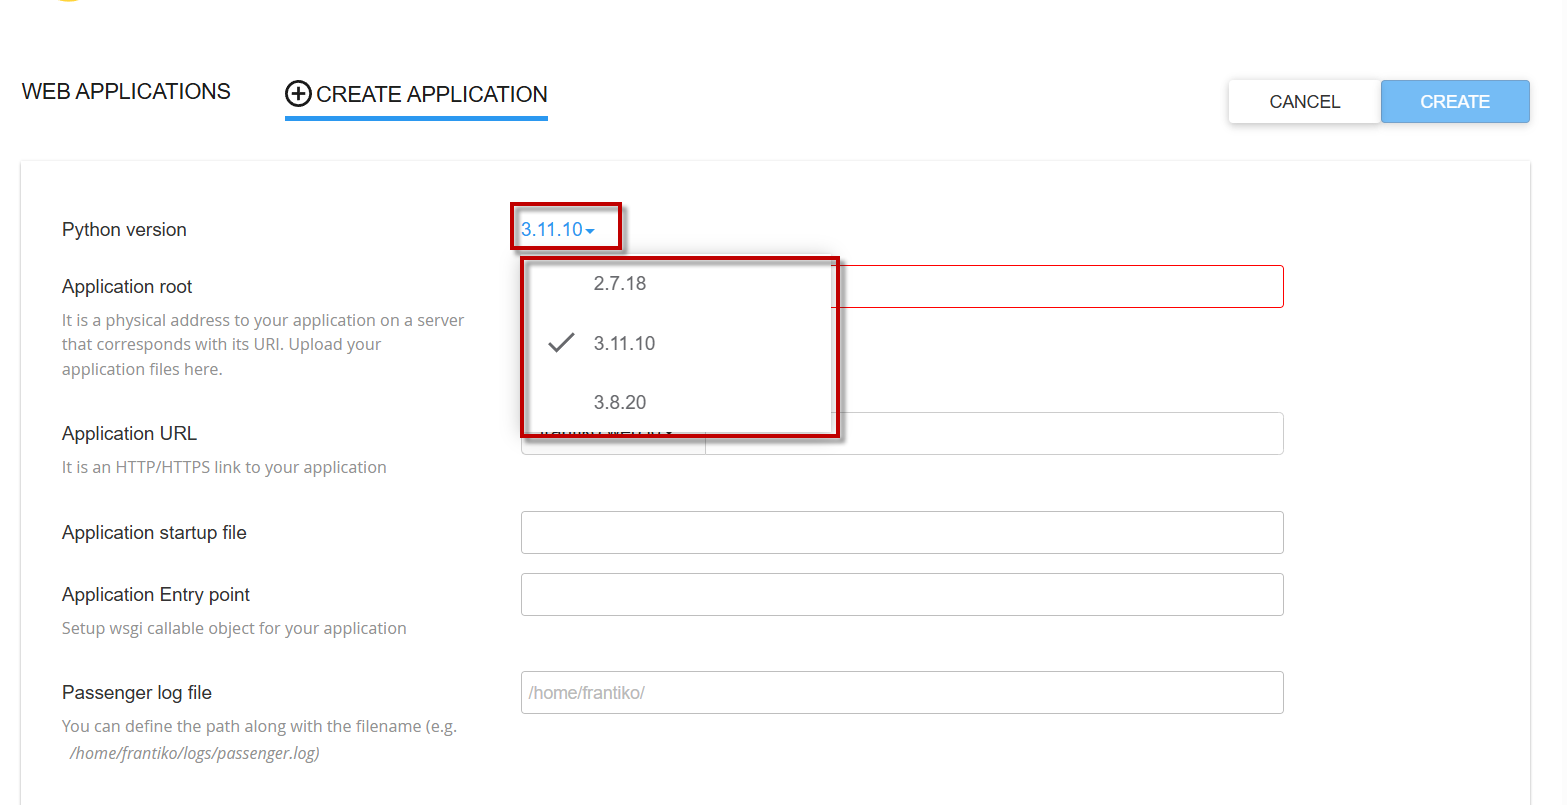Open the Python version 3.11.10 selector
This screenshot has width=1567, height=805.
(x=553, y=230)
